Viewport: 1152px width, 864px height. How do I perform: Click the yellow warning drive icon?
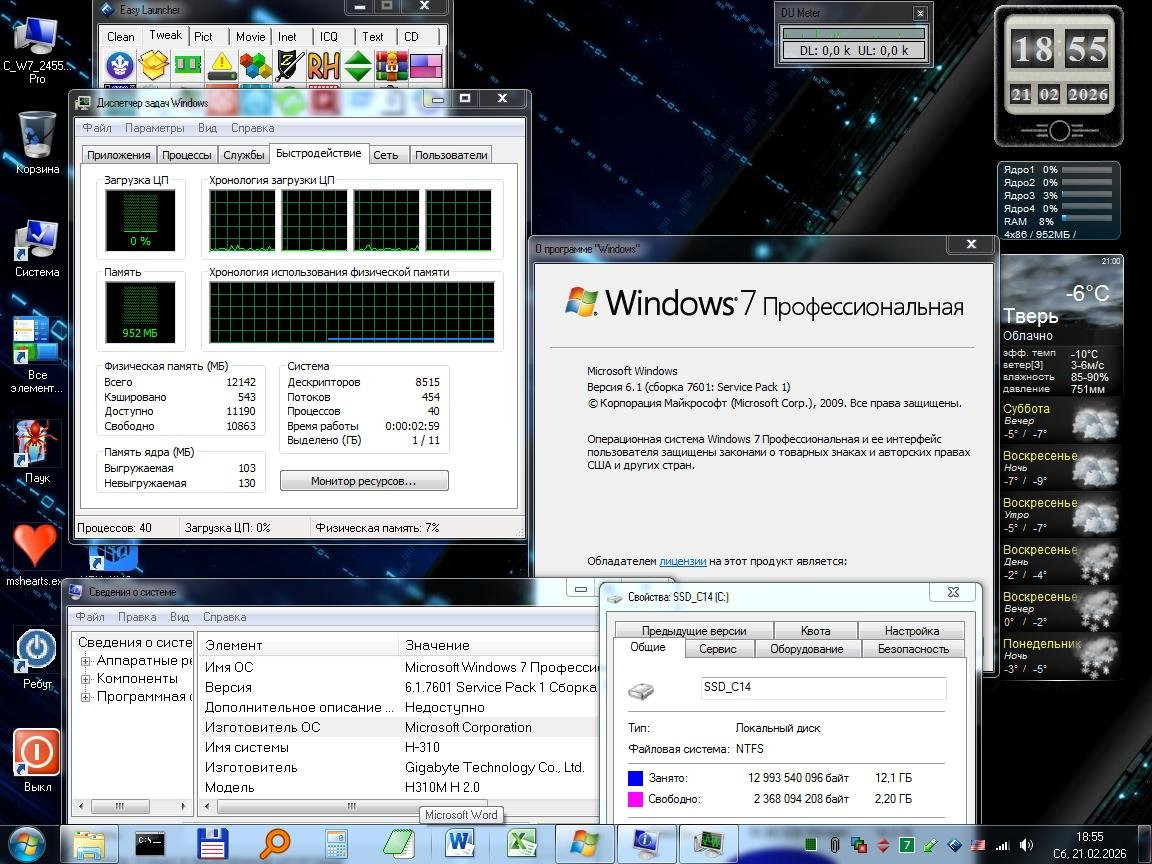[221, 67]
